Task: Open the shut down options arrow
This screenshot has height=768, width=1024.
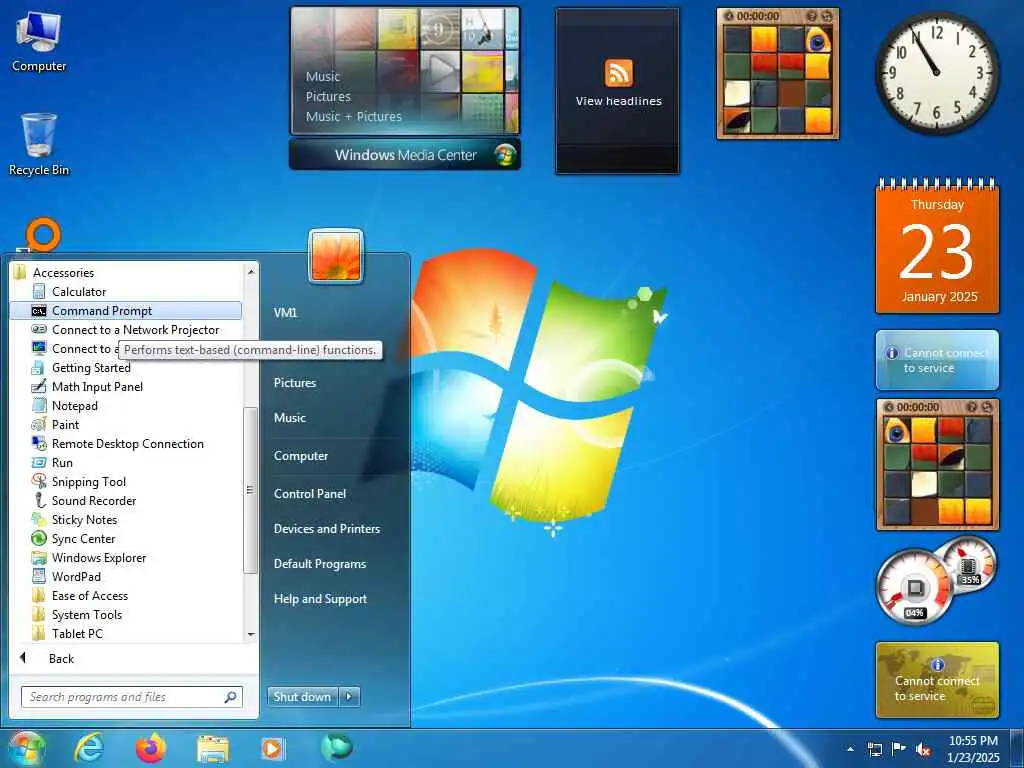Action: point(349,697)
